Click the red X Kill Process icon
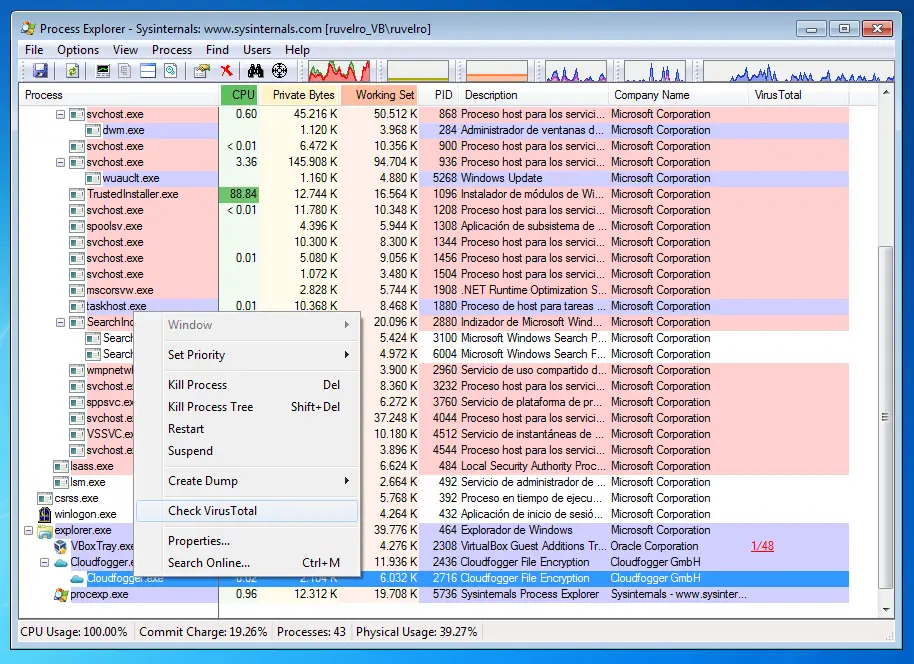This screenshot has height=664, width=914. coord(226,71)
